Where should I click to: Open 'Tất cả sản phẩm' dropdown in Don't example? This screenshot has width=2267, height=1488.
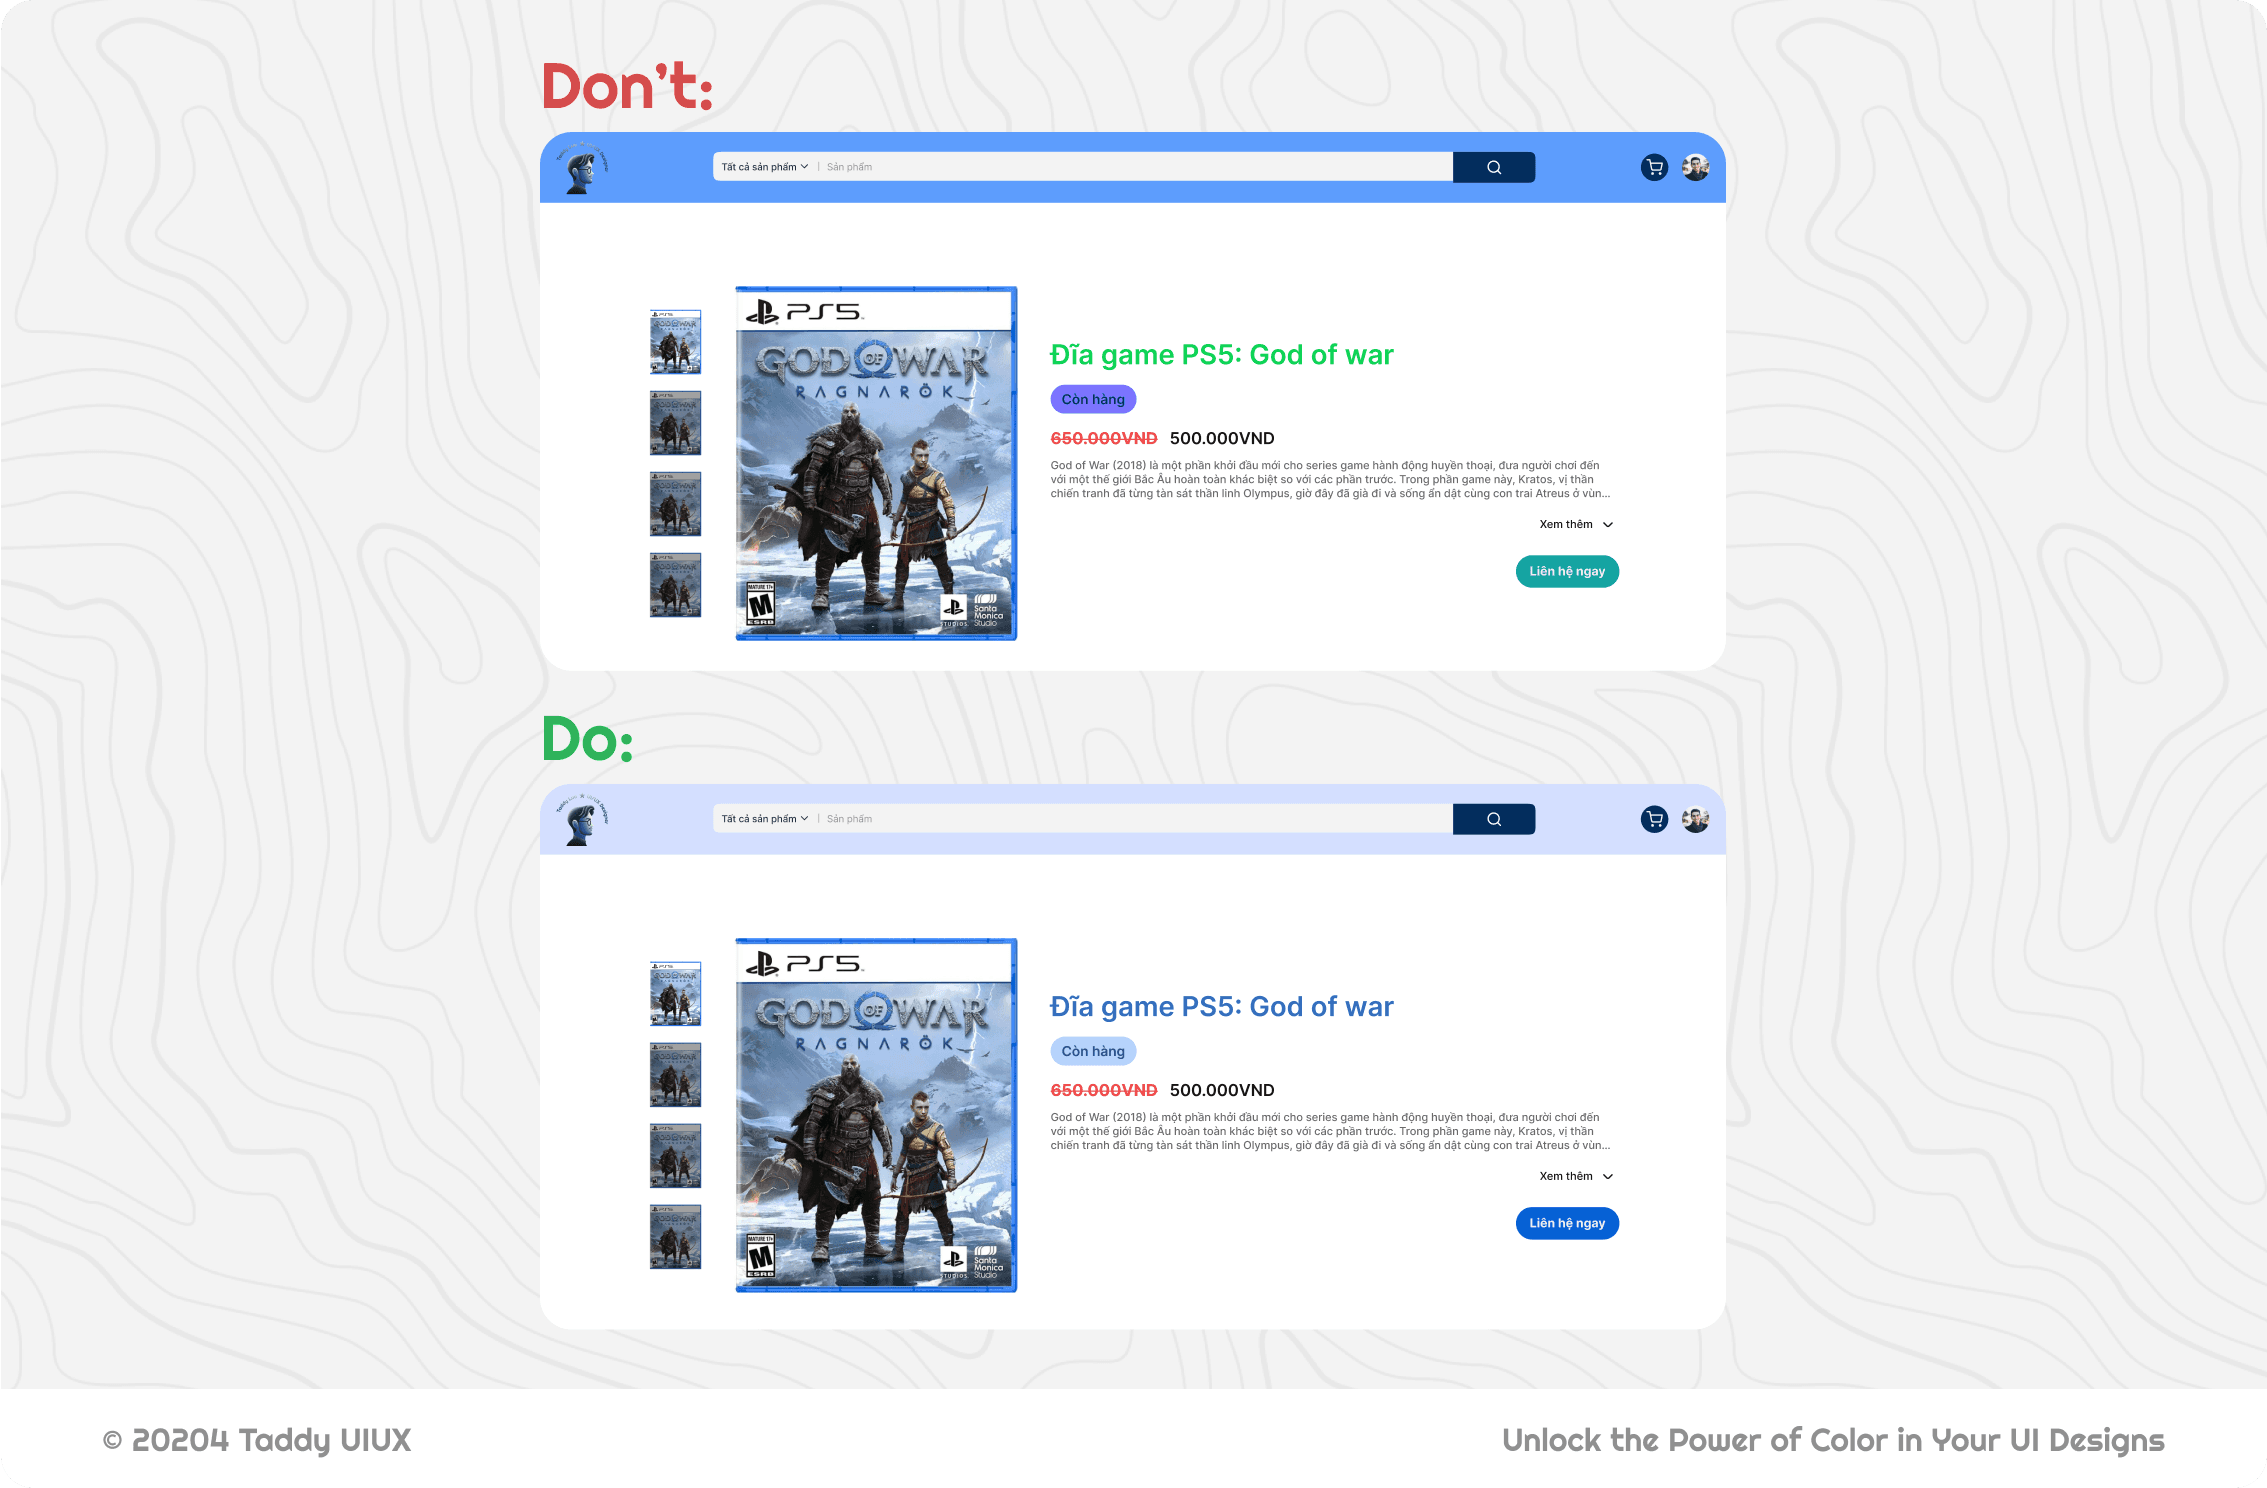coord(765,167)
